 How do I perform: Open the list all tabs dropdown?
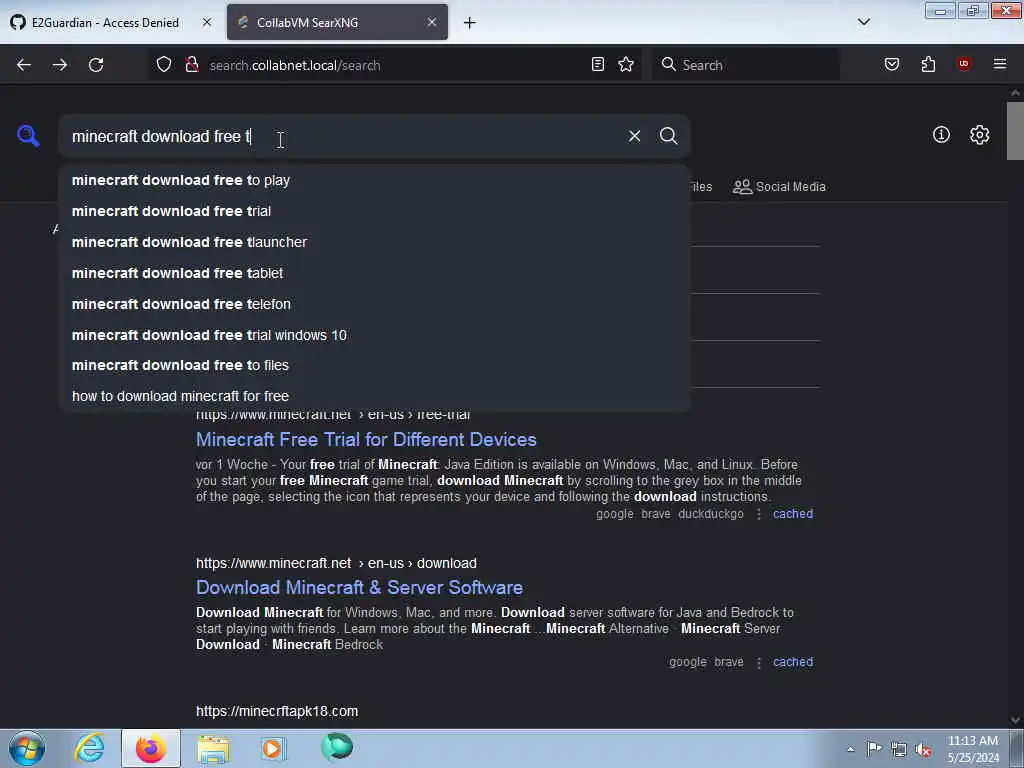point(863,22)
